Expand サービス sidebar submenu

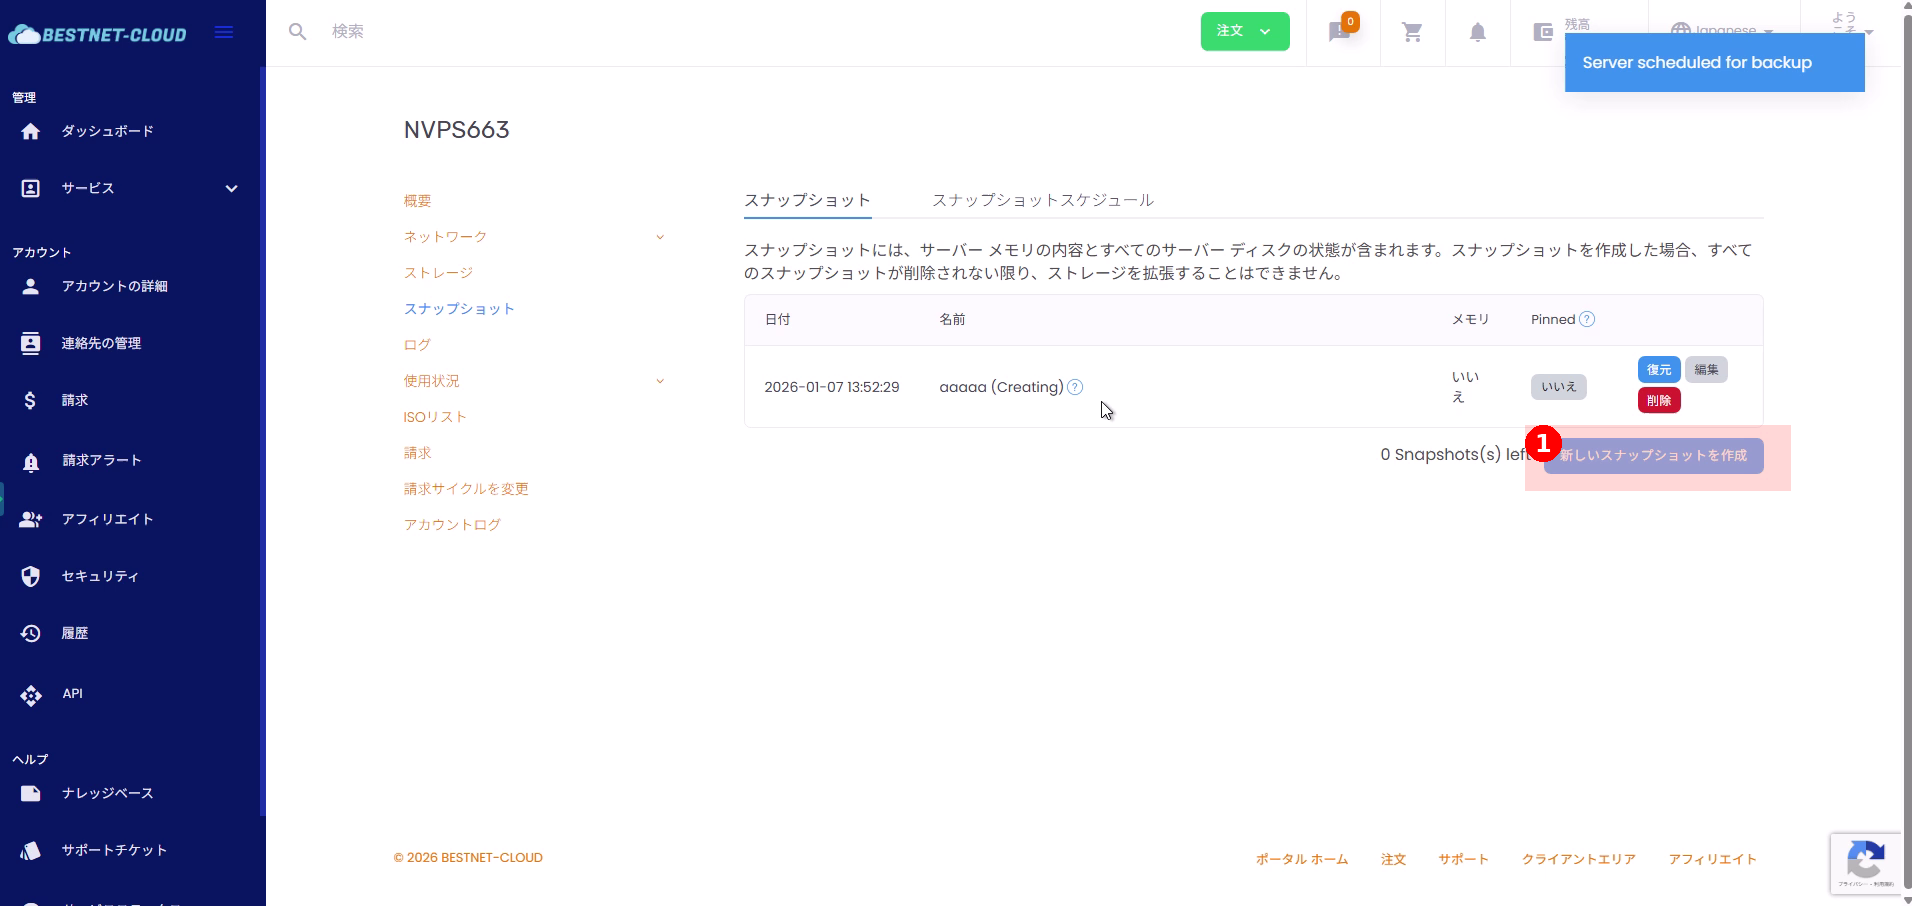pyautogui.click(x=231, y=188)
